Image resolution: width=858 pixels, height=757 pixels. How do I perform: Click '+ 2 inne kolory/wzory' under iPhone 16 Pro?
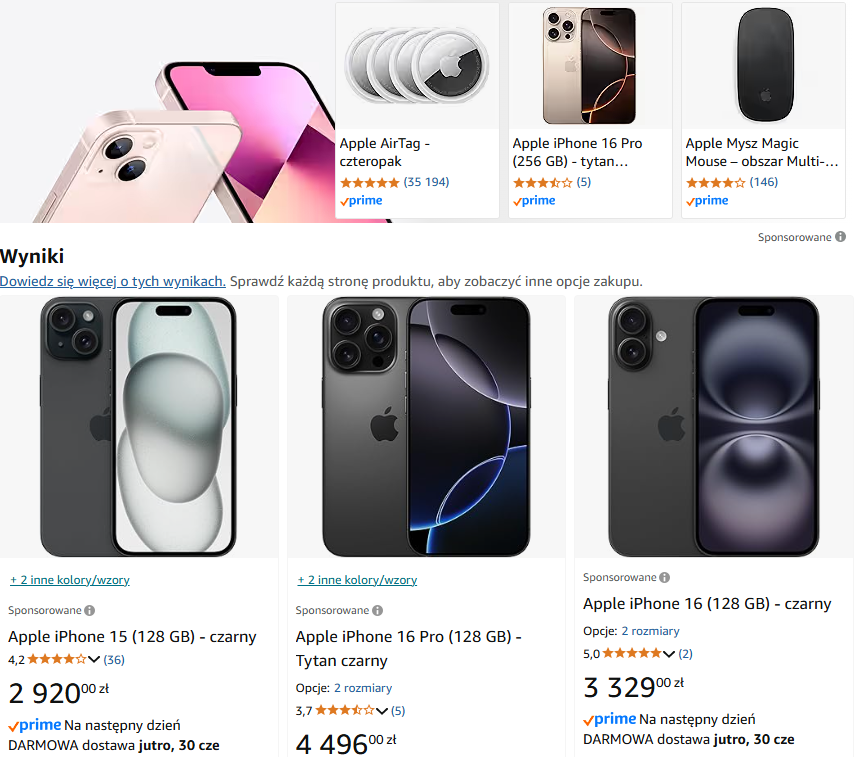coord(357,580)
